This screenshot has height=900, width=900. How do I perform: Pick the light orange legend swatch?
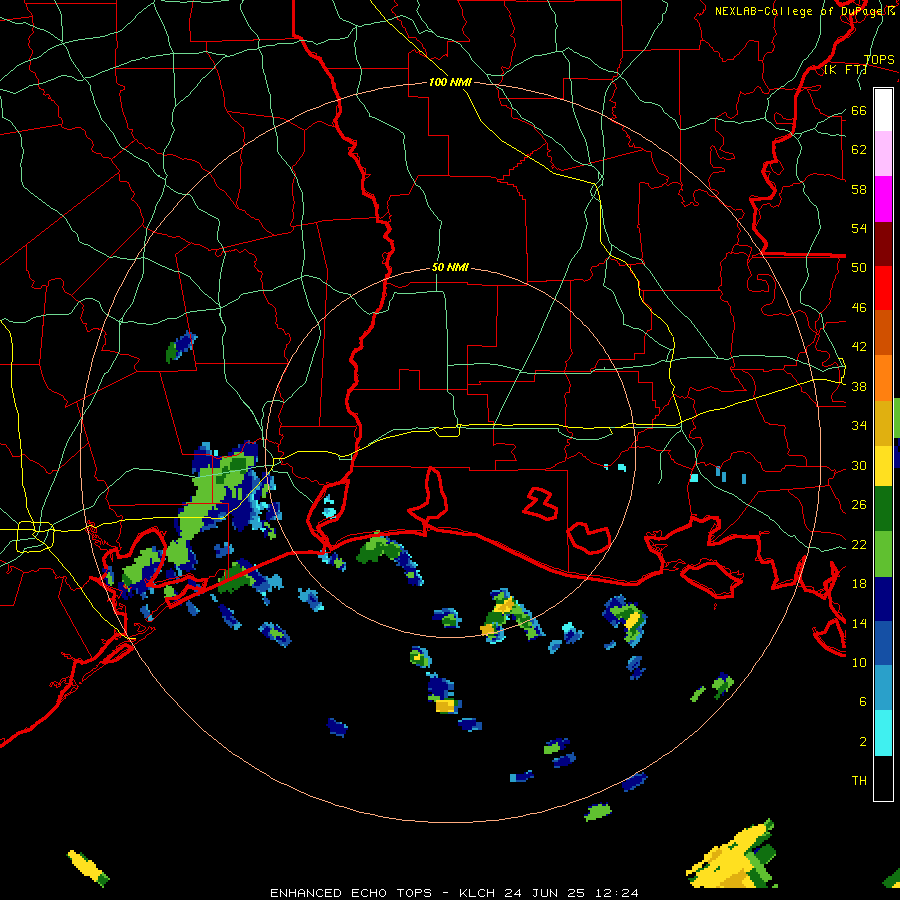tap(883, 377)
